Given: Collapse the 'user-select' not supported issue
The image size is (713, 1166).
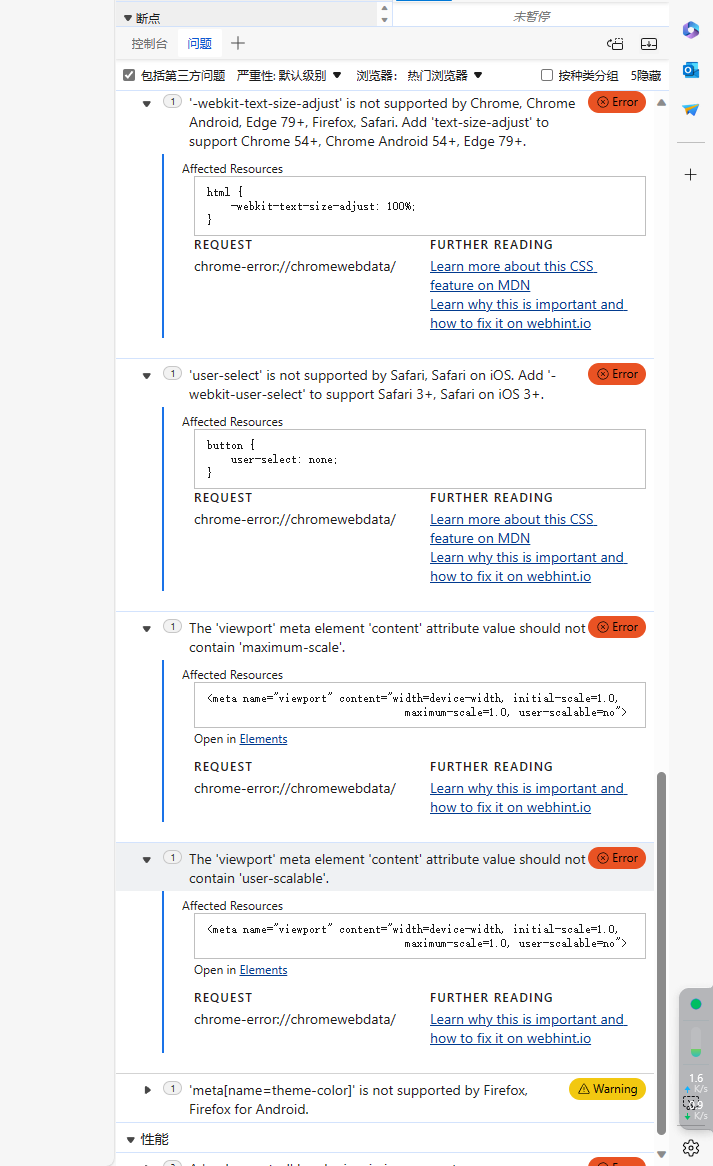Looking at the screenshot, I should (147, 375).
